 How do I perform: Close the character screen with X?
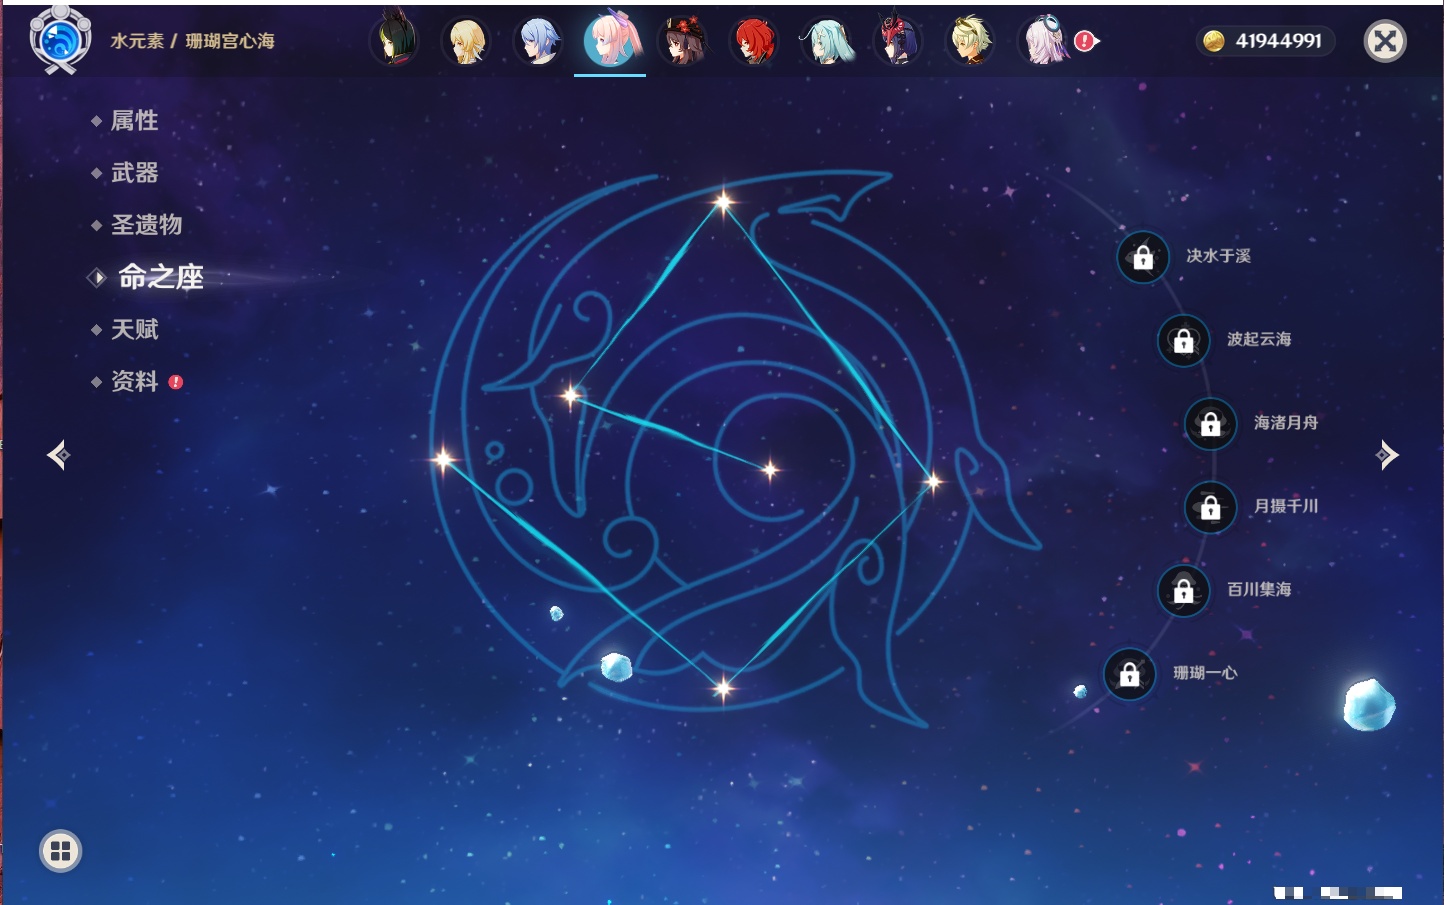tap(1385, 41)
